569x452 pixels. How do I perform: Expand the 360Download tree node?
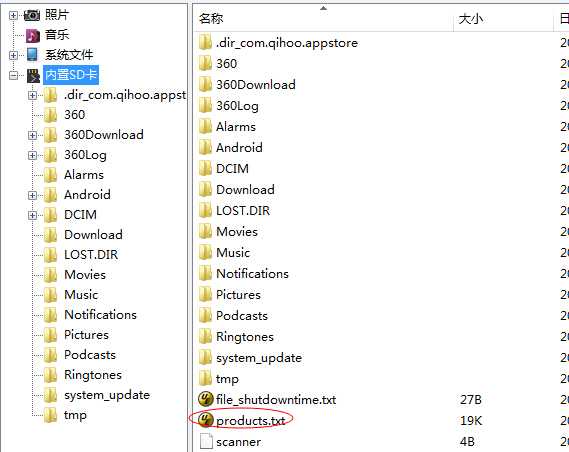(32, 135)
